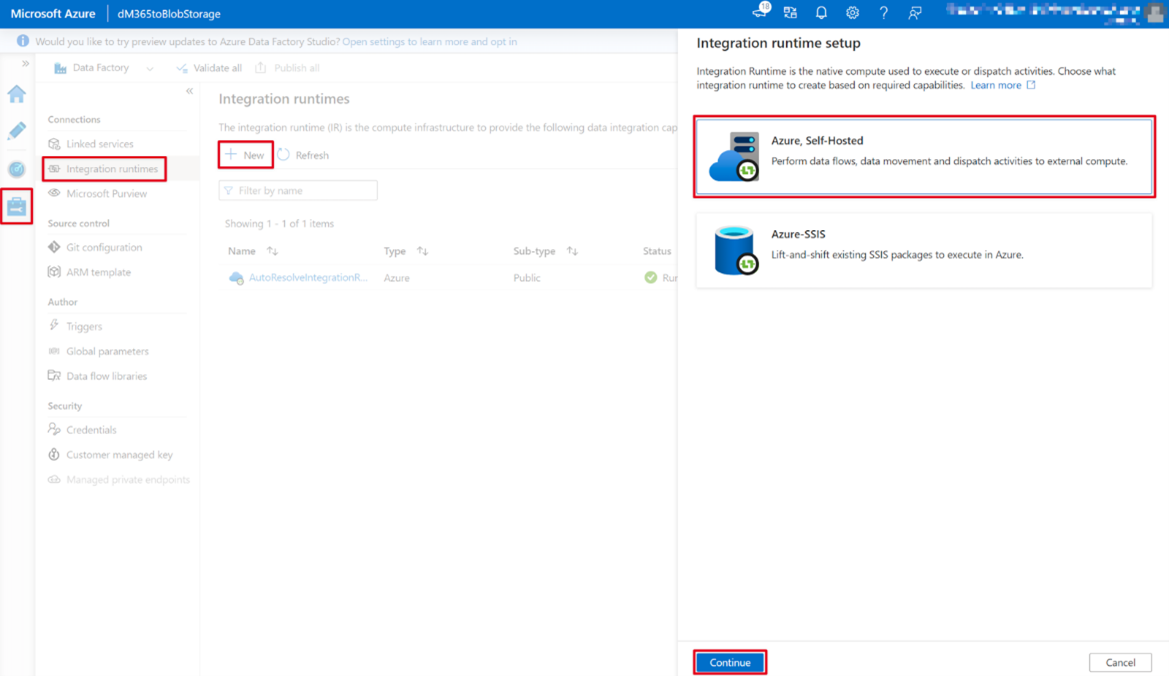Expand the Data Factory dropdown
Image resolution: width=1169 pixels, height=676 pixels.
[148, 67]
